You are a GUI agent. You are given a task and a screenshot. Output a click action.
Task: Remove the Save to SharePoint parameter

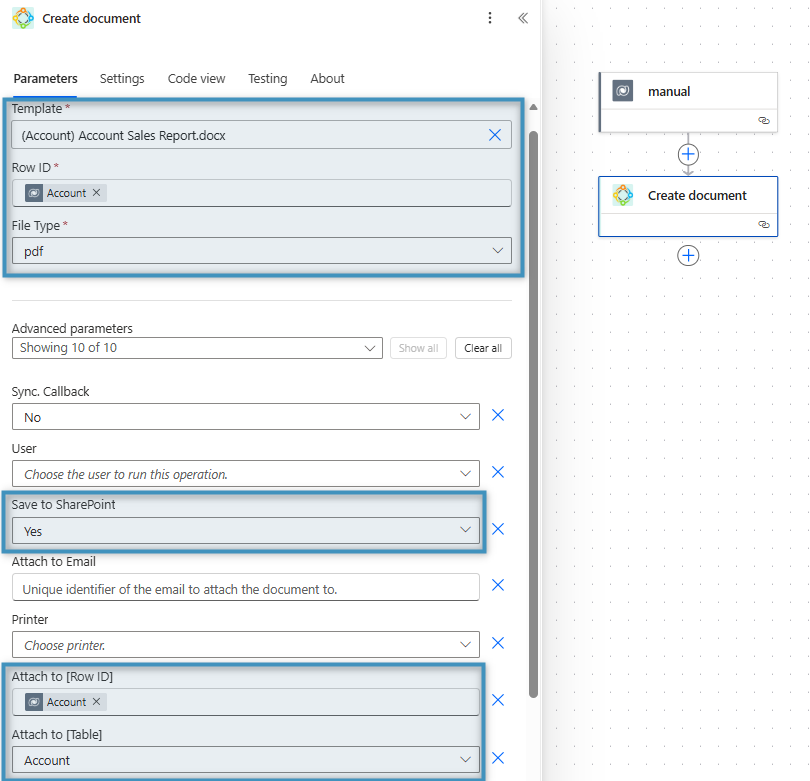[x=498, y=529]
